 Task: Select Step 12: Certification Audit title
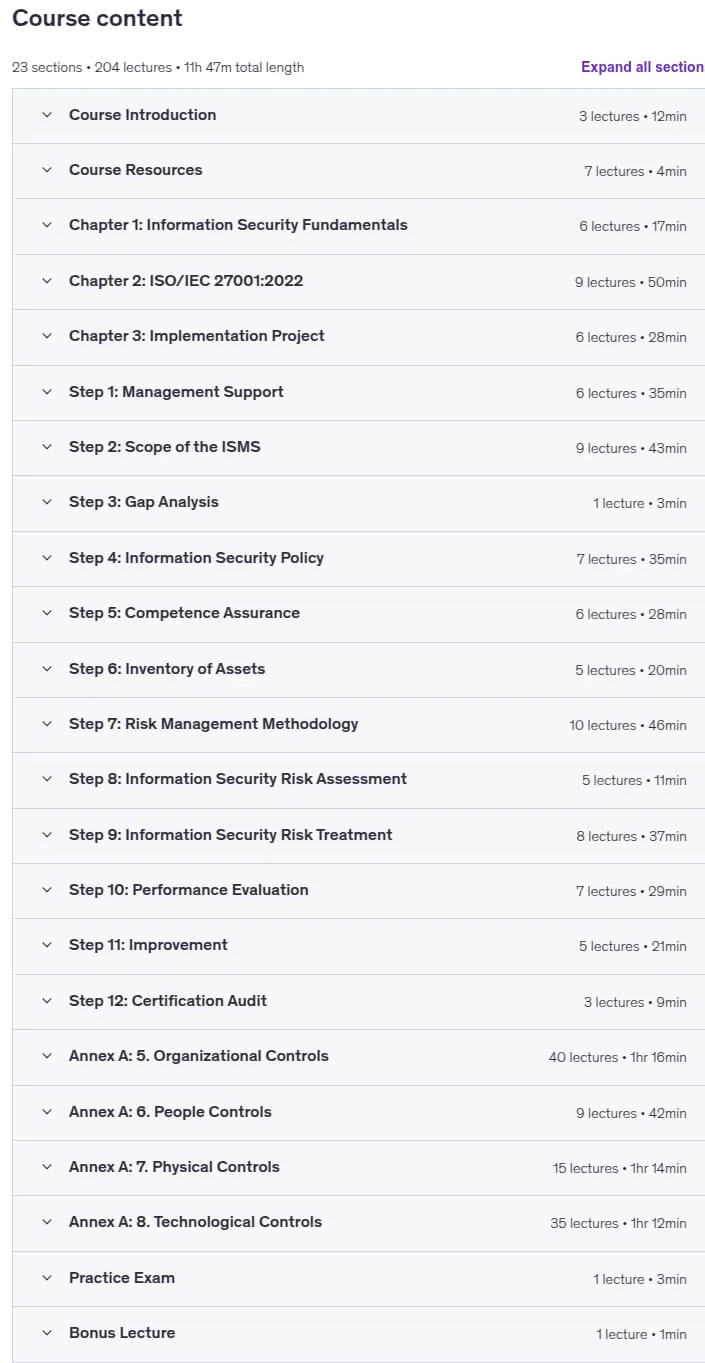click(168, 1001)
